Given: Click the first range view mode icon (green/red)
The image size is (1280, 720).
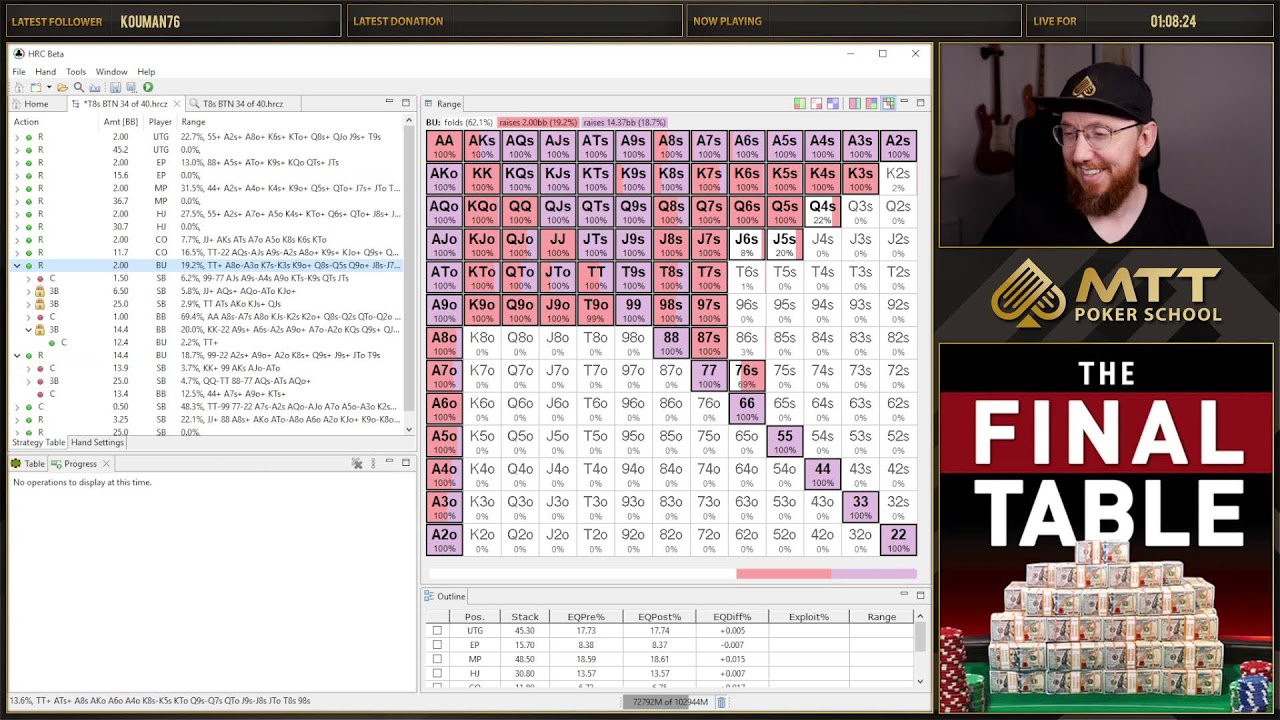Looking at the screenshot, I should pyautogui.click(x=800, y=103).
